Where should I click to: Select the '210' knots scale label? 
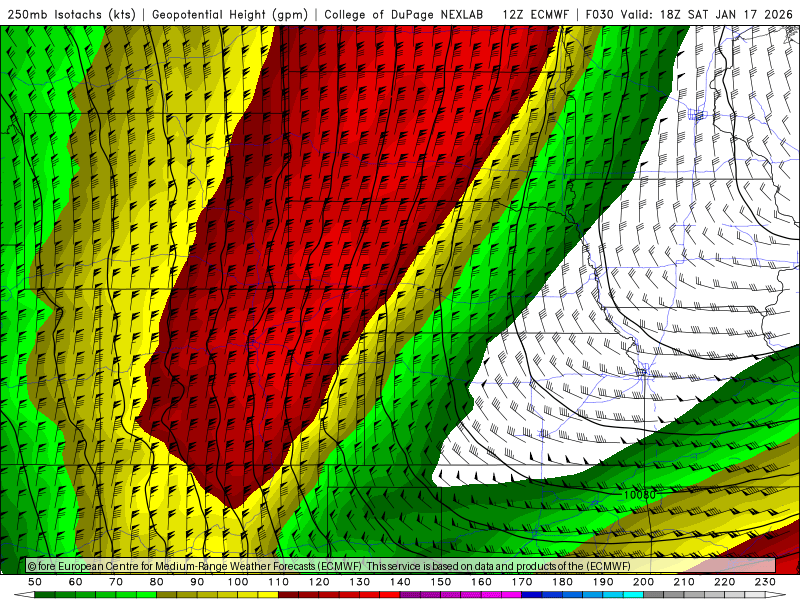click(684, 582)
